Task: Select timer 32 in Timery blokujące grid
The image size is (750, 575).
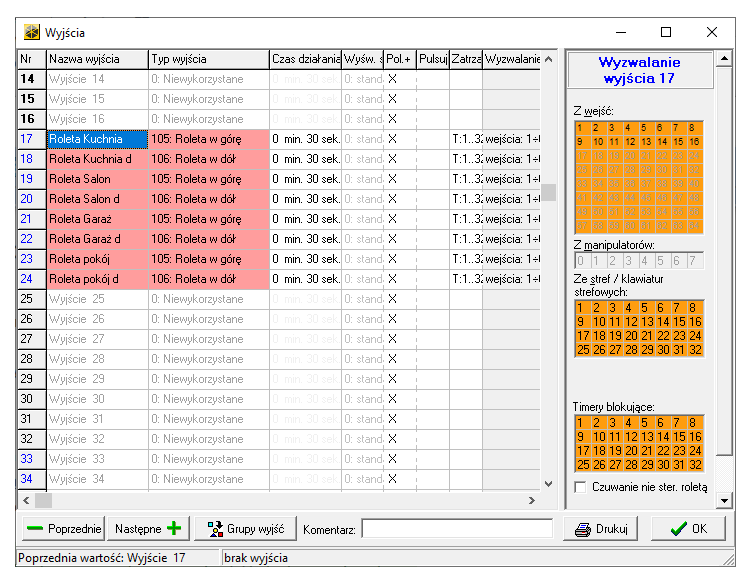Action: [695, 464]
